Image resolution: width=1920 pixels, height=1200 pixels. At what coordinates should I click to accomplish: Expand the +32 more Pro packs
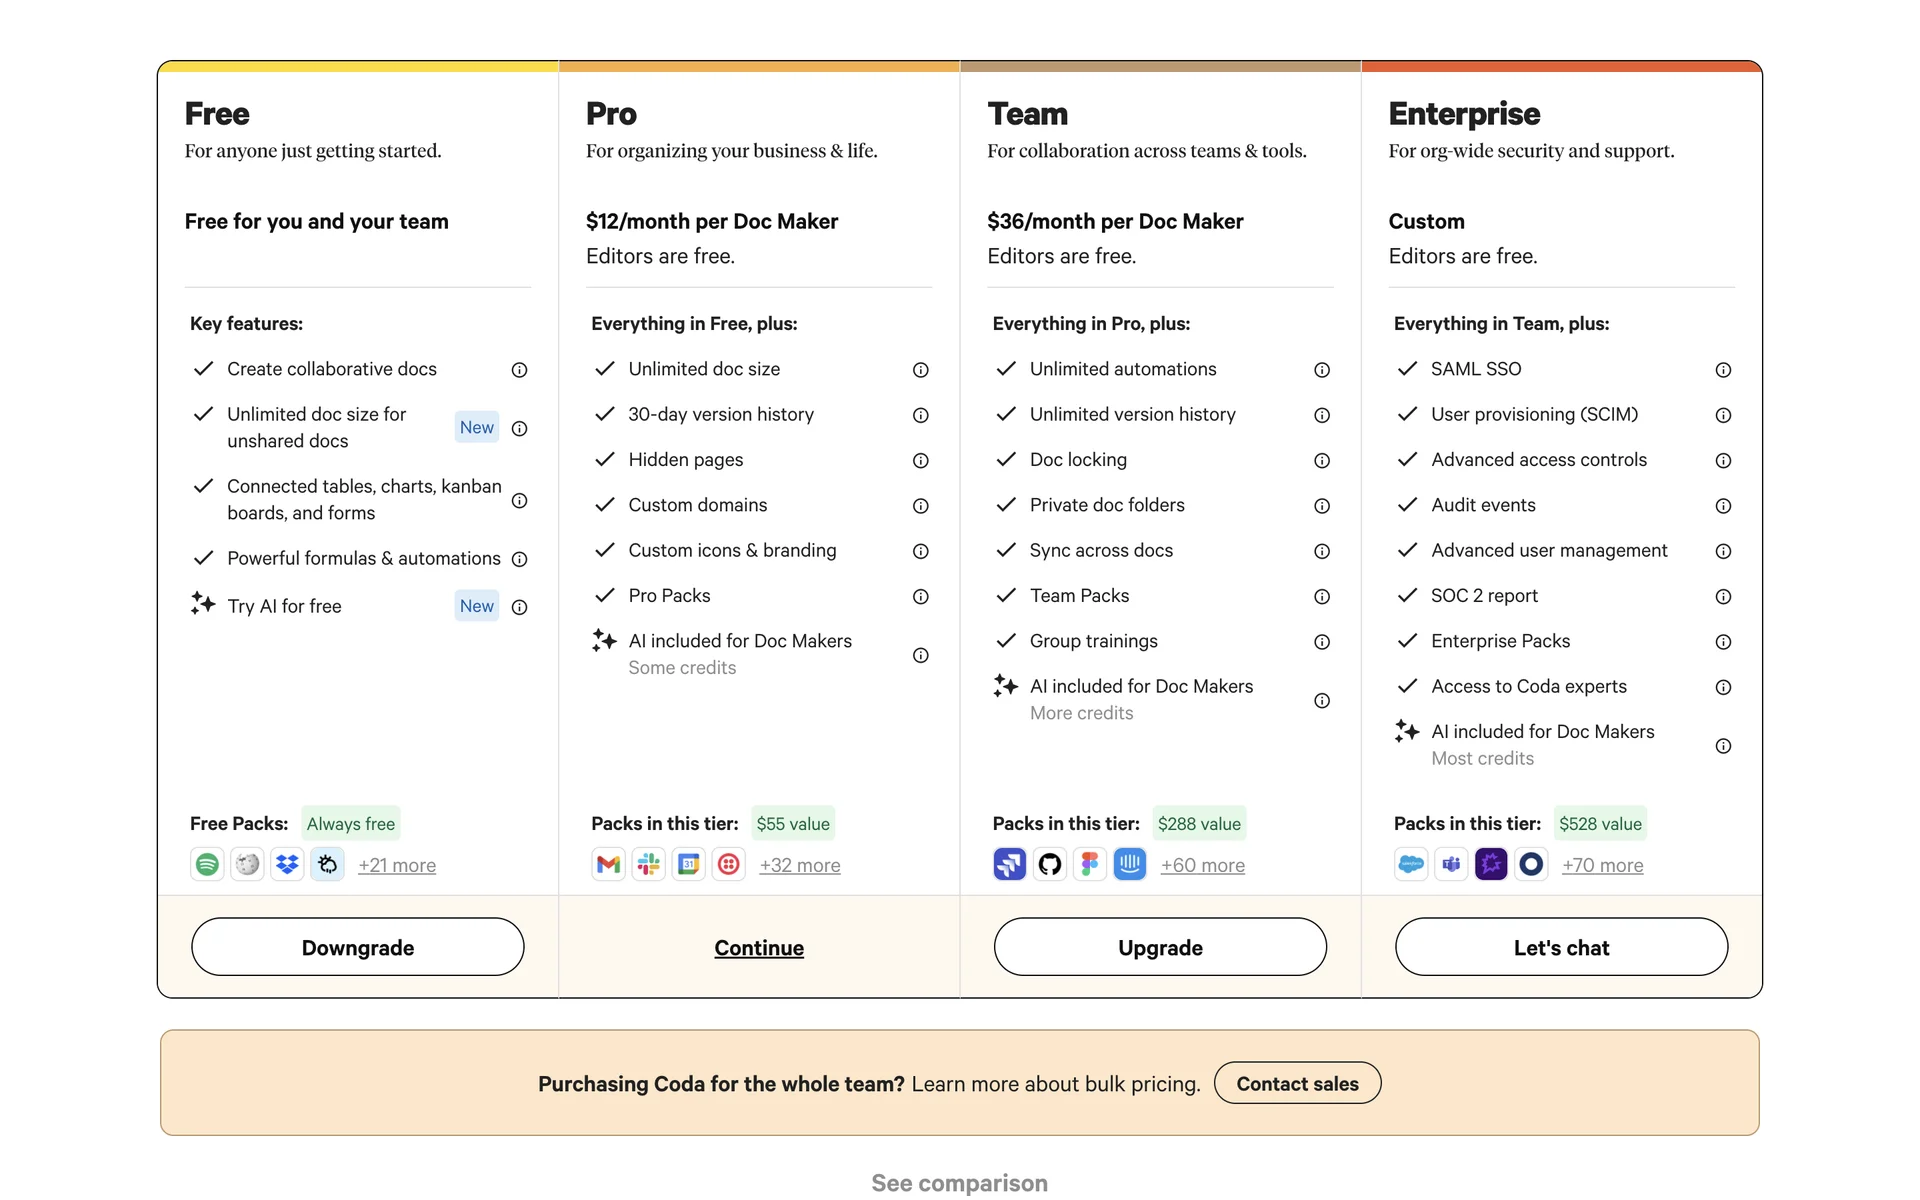pyautogui.click(x=800, y=865)
